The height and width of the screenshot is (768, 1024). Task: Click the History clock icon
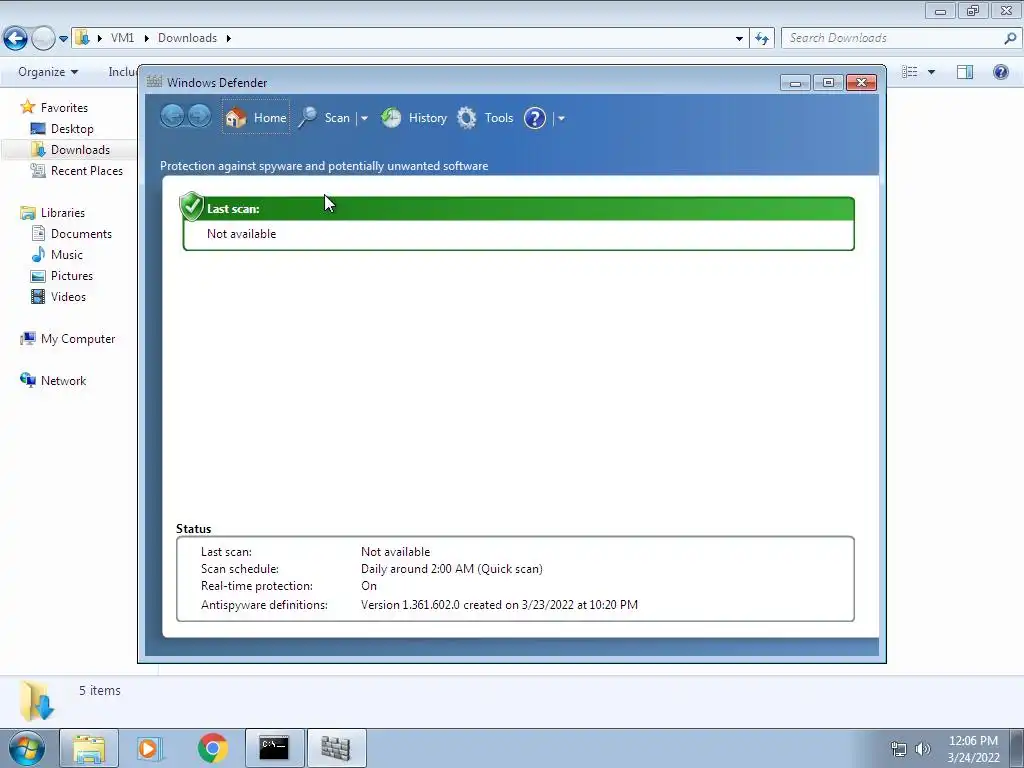point(391,118)
